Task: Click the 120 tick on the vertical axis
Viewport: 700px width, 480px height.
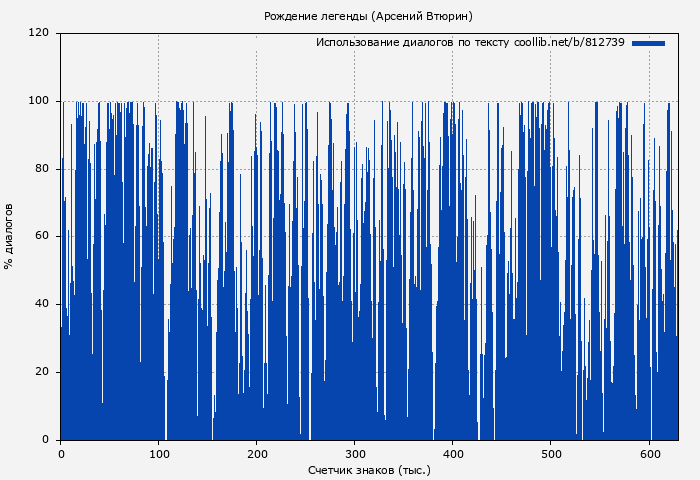Action: point(39,33)
